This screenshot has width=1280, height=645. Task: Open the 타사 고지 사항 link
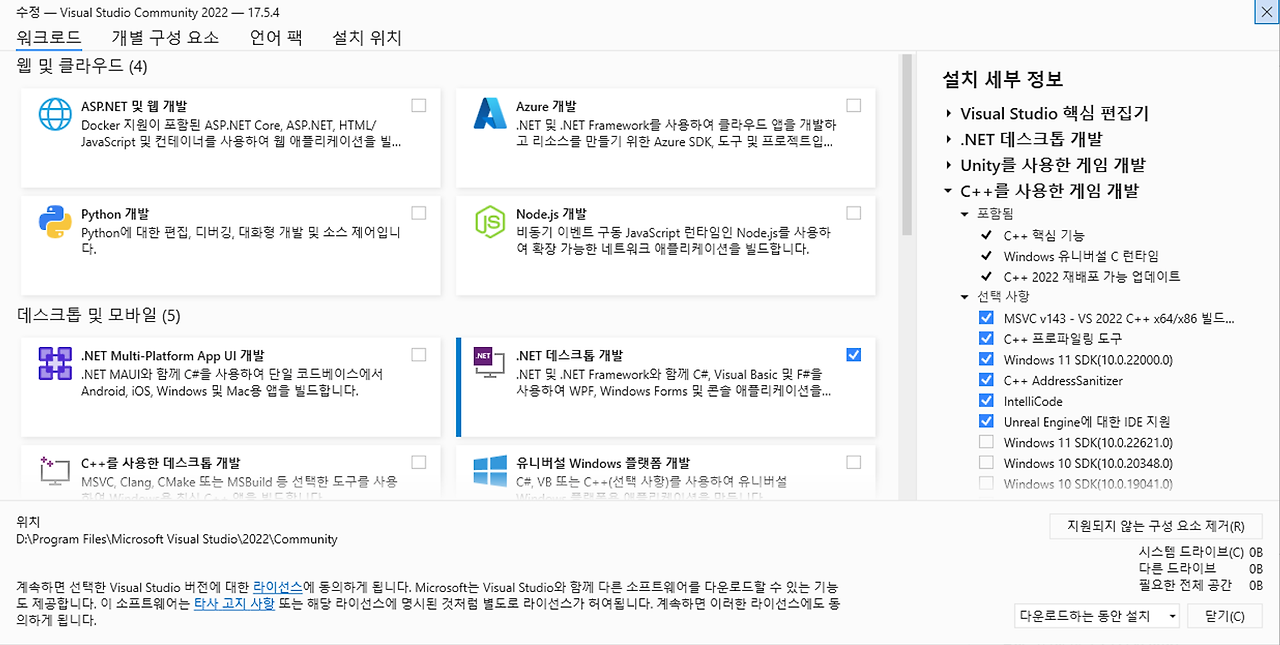234,604
